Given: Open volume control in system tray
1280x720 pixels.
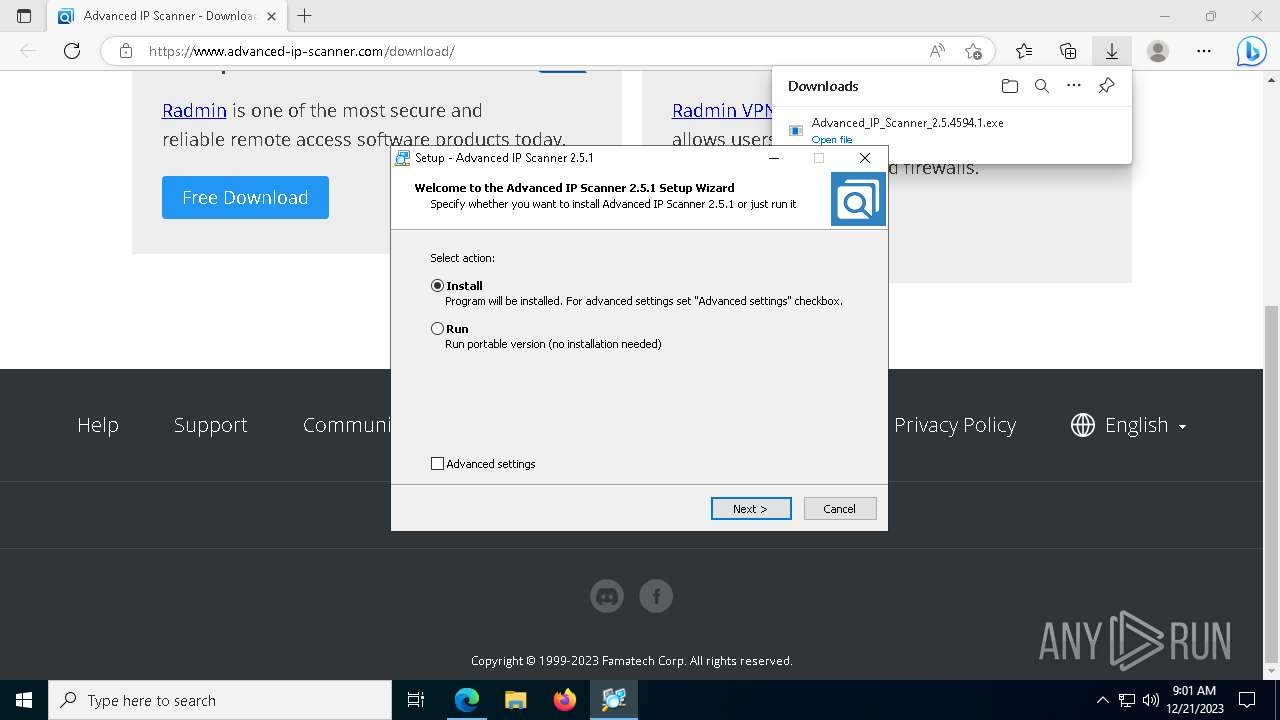Looking at the screenshot, I should point(1151,700).
